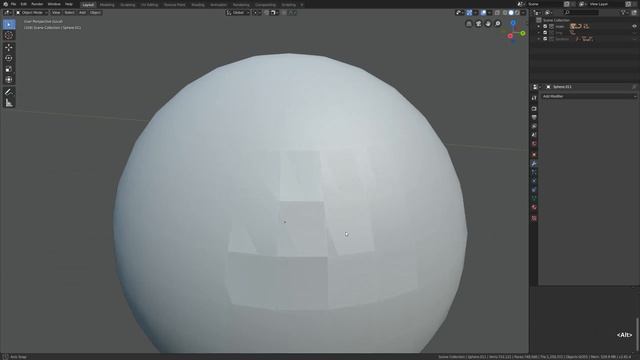Click the hand pan-view navigation icon
The width and height of the screenshot is (640, 360).
(488, 24)
